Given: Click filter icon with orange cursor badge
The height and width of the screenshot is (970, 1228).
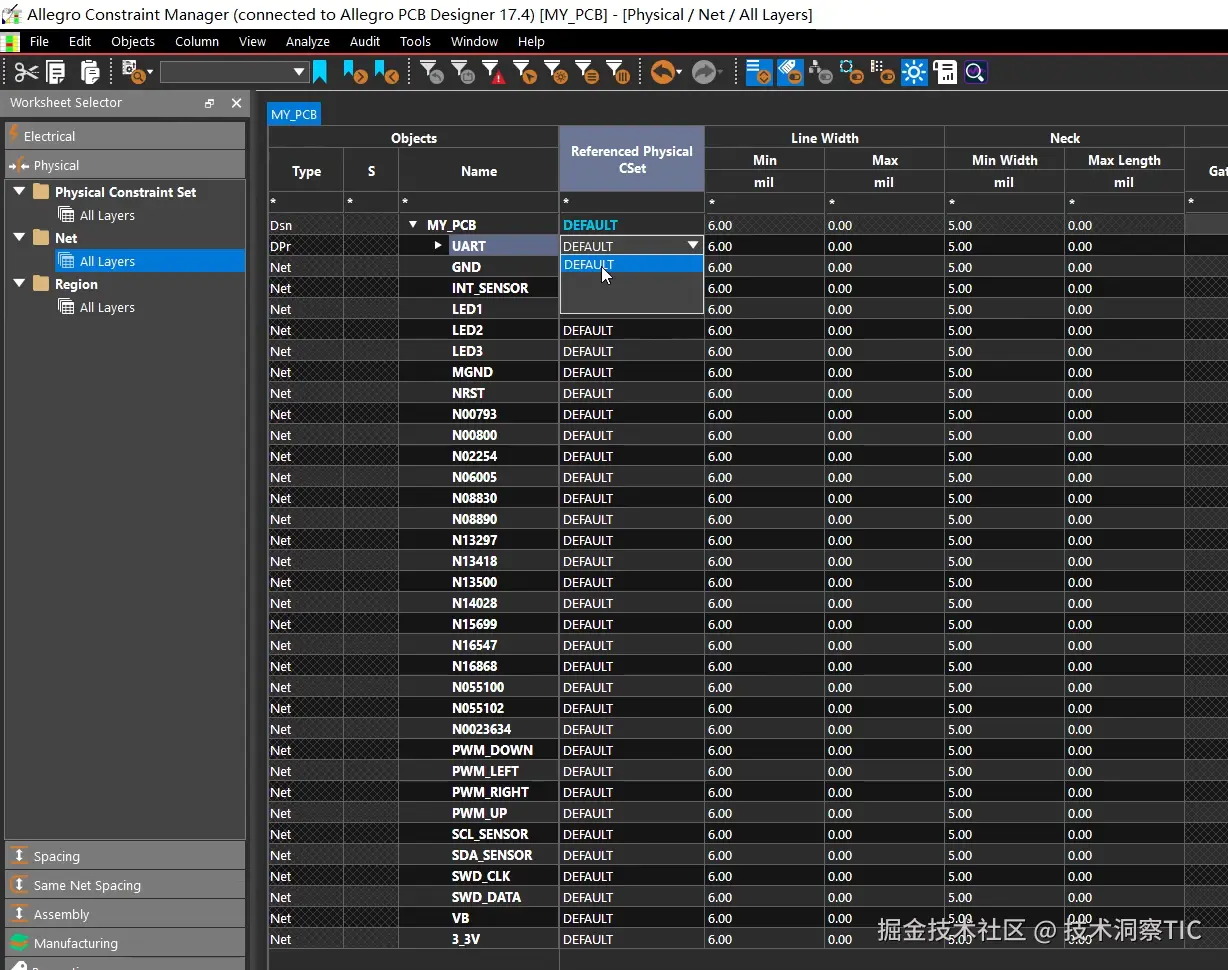Looking at the screenshot, I should (525, 72).
